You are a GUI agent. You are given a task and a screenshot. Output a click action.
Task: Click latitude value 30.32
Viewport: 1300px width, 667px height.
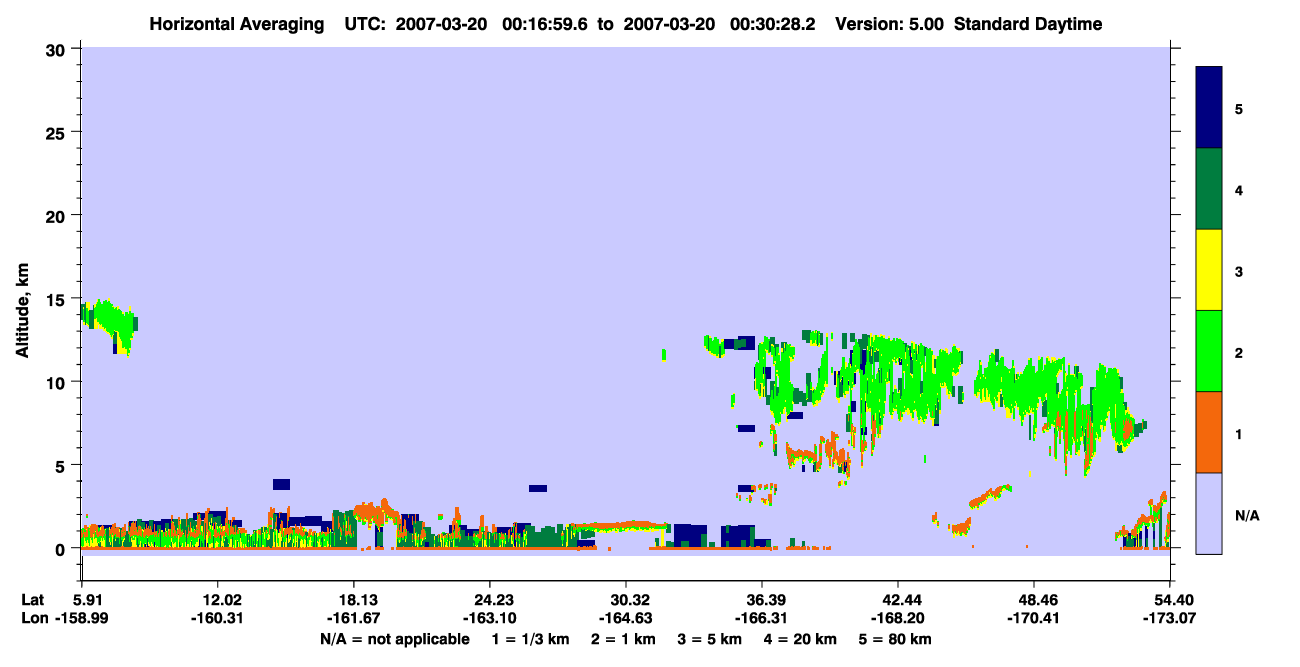[630, 600]
